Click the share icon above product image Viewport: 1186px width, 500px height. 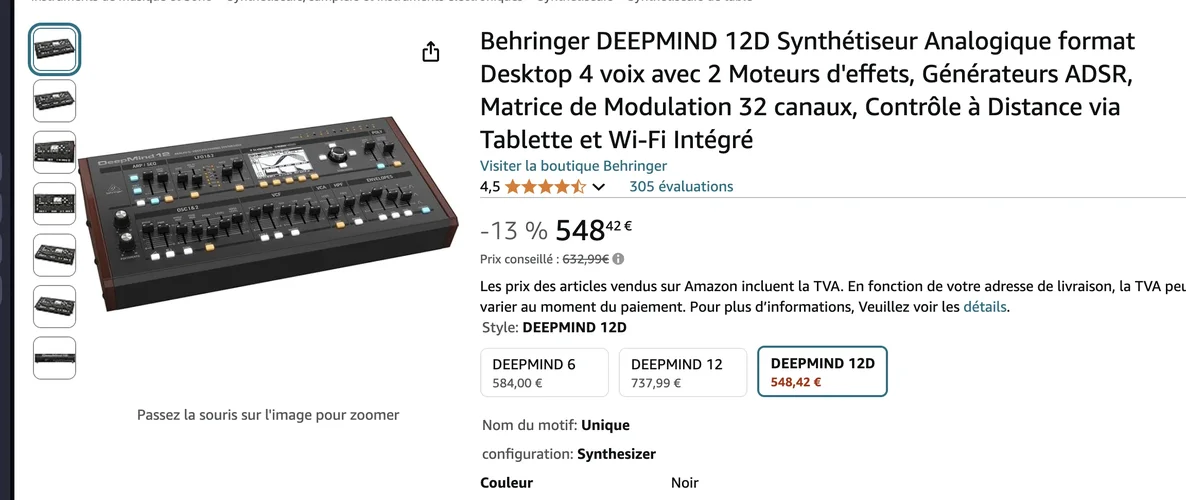pos(431,52)
